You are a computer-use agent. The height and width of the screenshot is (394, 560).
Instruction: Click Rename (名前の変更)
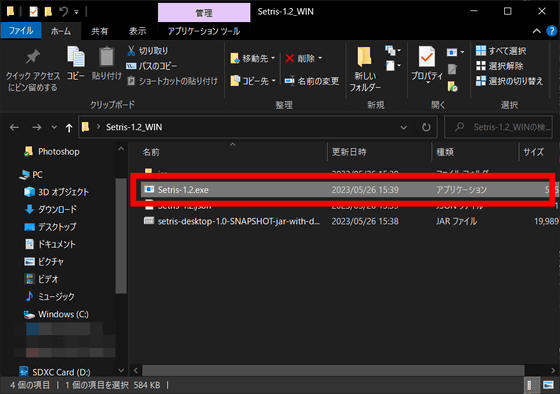click(x=311, y=81)
